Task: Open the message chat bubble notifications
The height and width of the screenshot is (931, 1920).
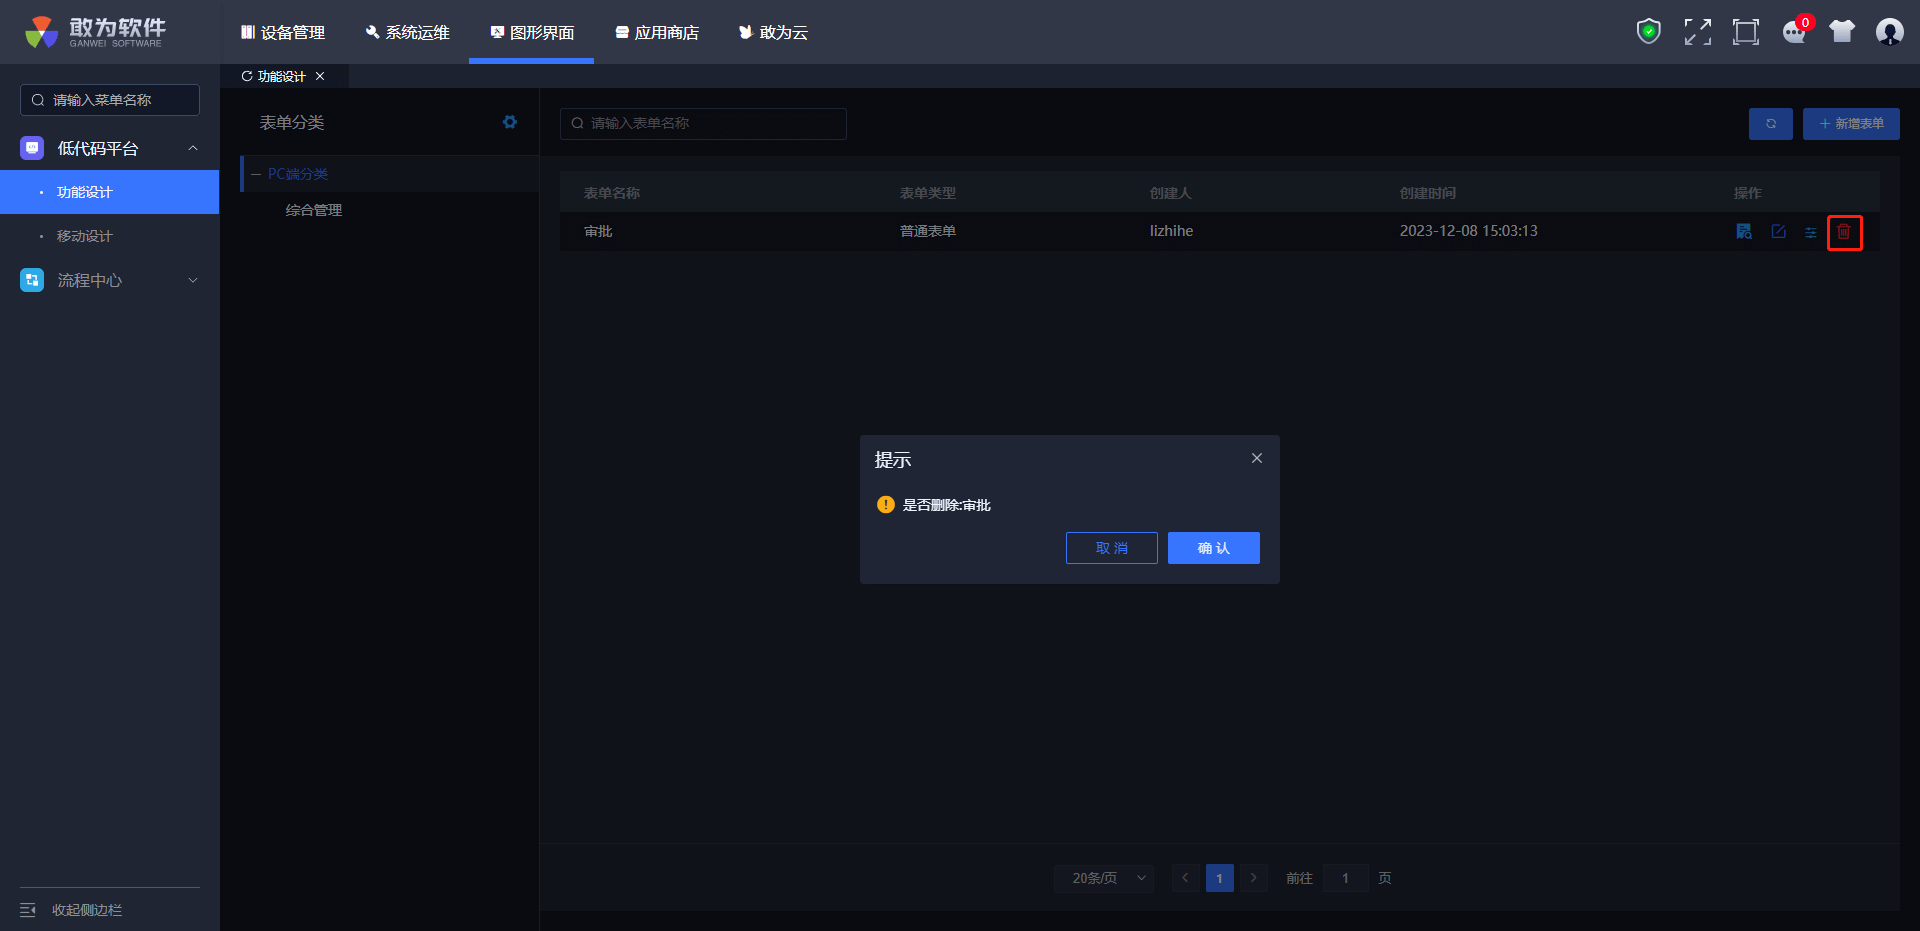Action: tap(1794, 32)
